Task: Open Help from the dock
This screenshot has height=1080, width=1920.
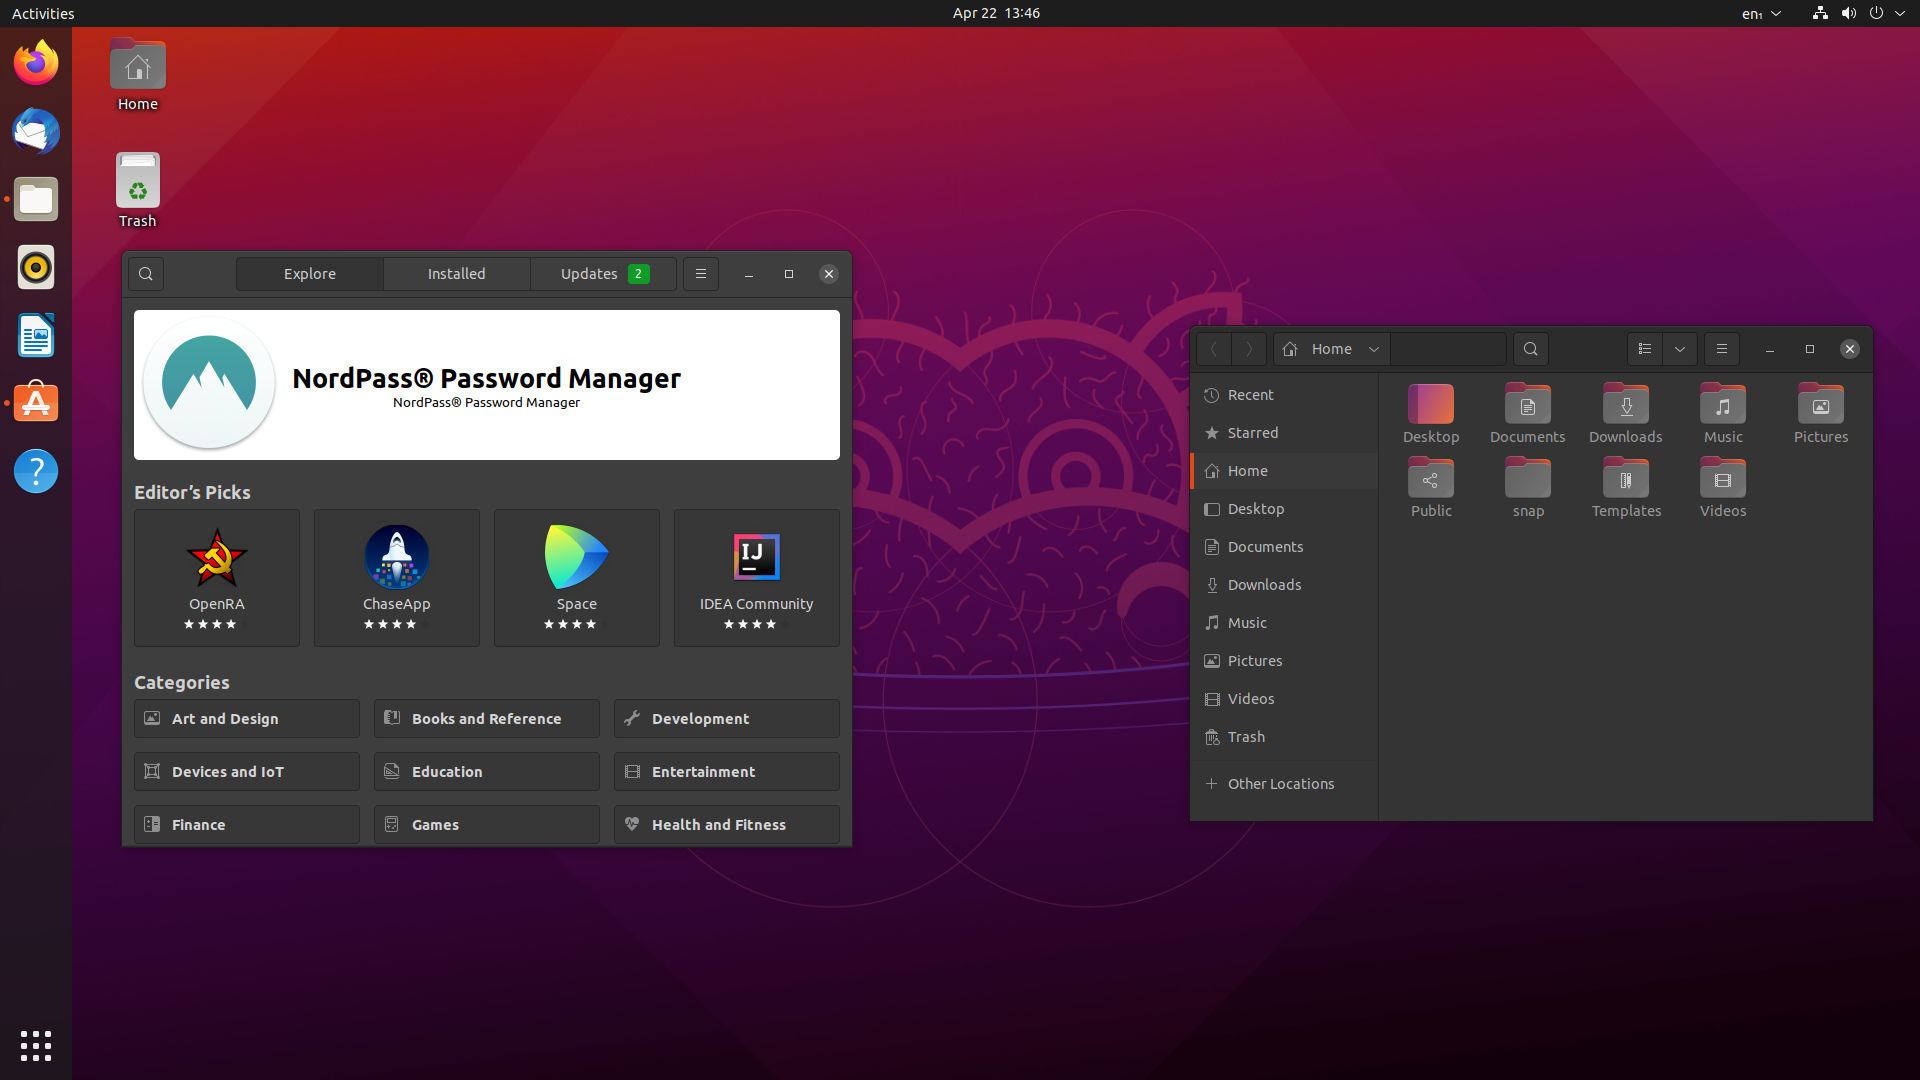Action: pos(36,471)
